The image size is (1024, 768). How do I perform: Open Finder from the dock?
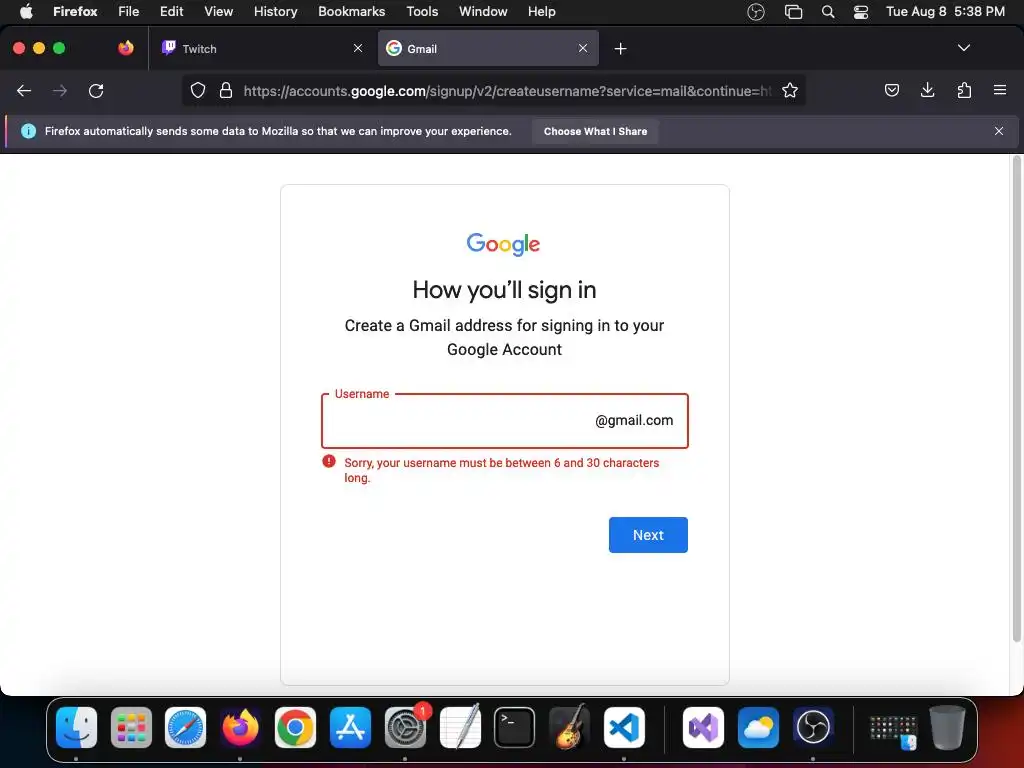tap(76, 727)
